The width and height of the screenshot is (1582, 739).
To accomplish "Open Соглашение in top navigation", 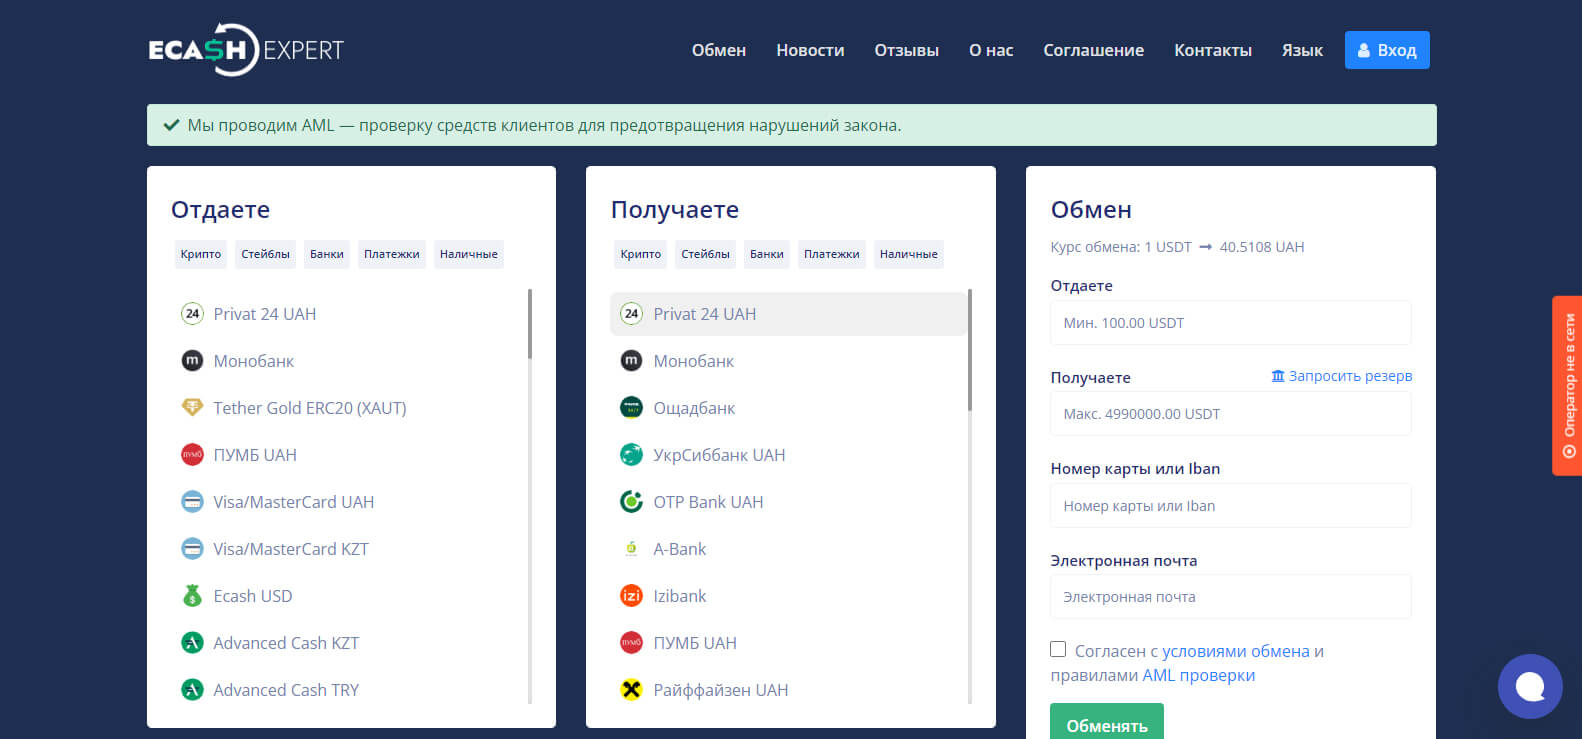I will coord(1094,50).
